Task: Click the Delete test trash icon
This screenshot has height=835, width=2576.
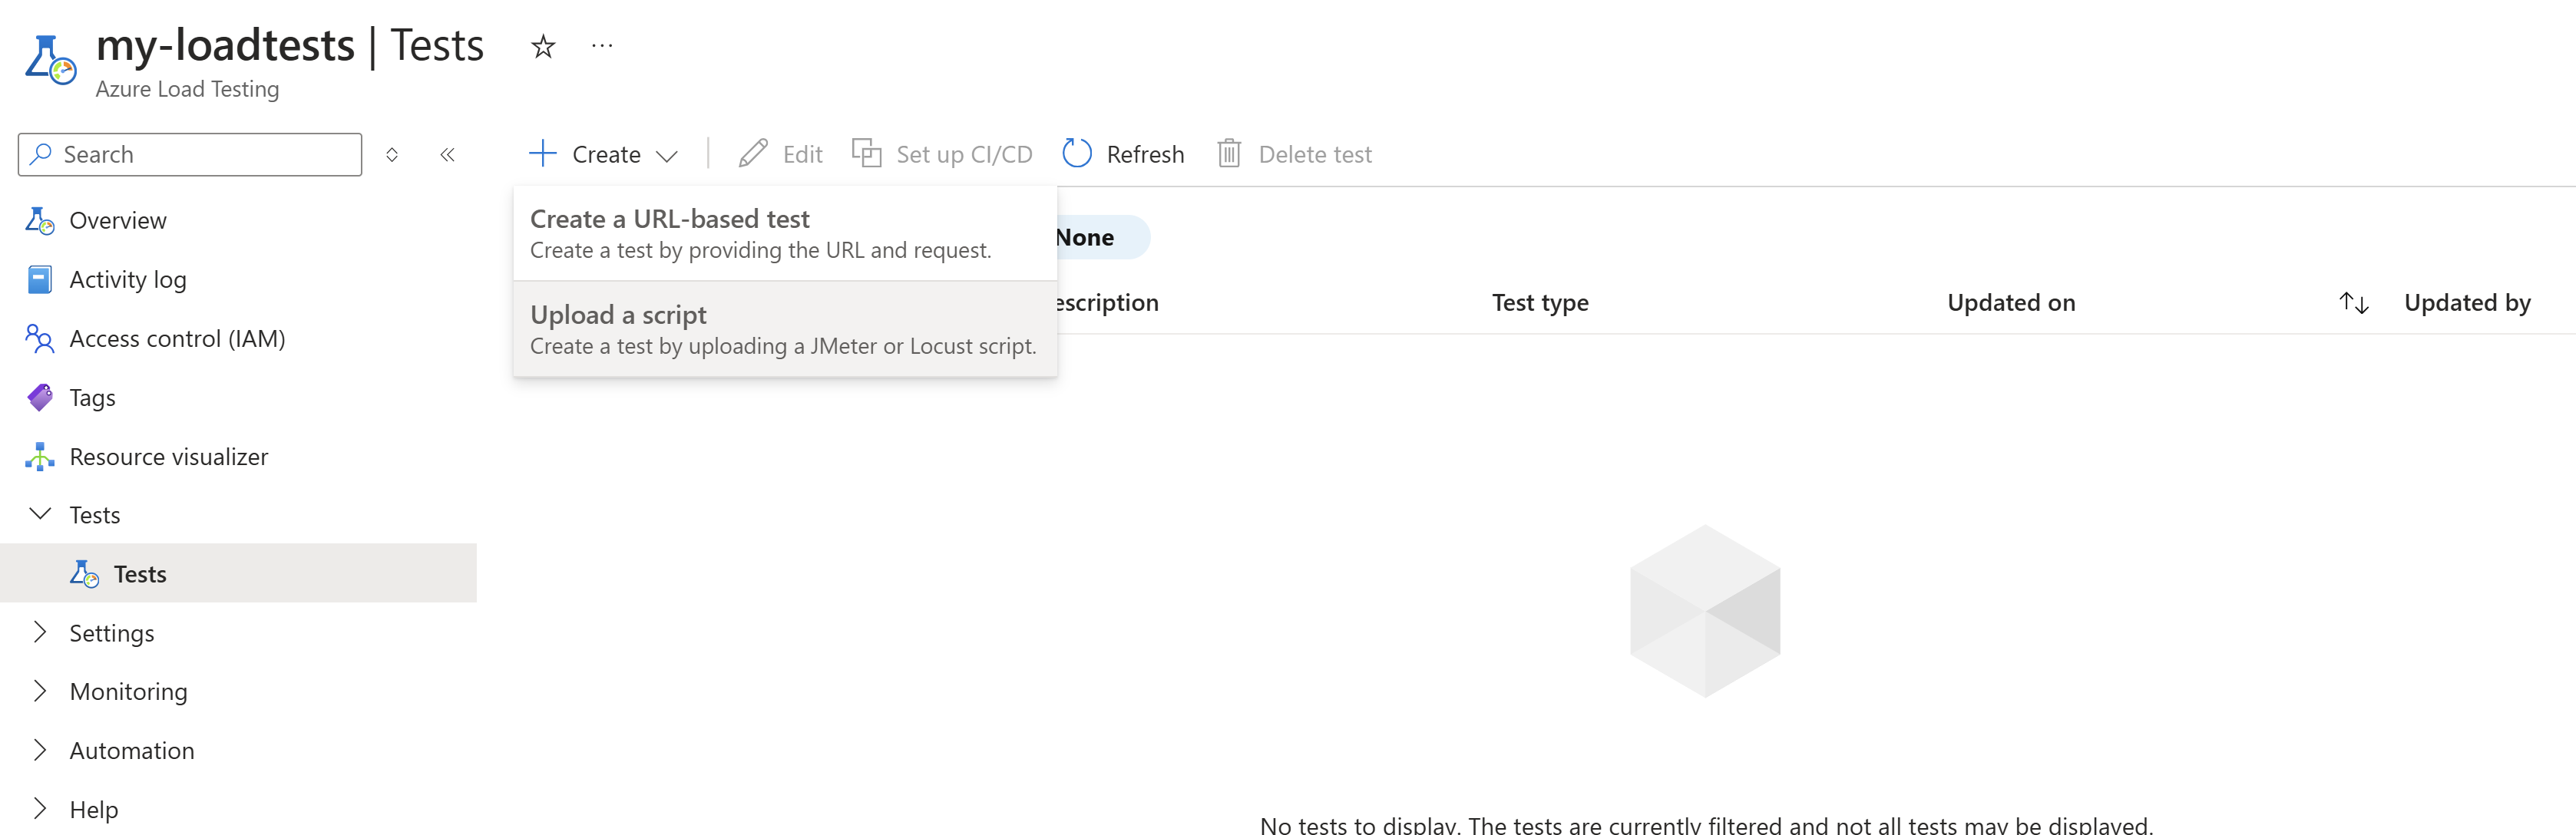Action: click(x=1229, y=153)
